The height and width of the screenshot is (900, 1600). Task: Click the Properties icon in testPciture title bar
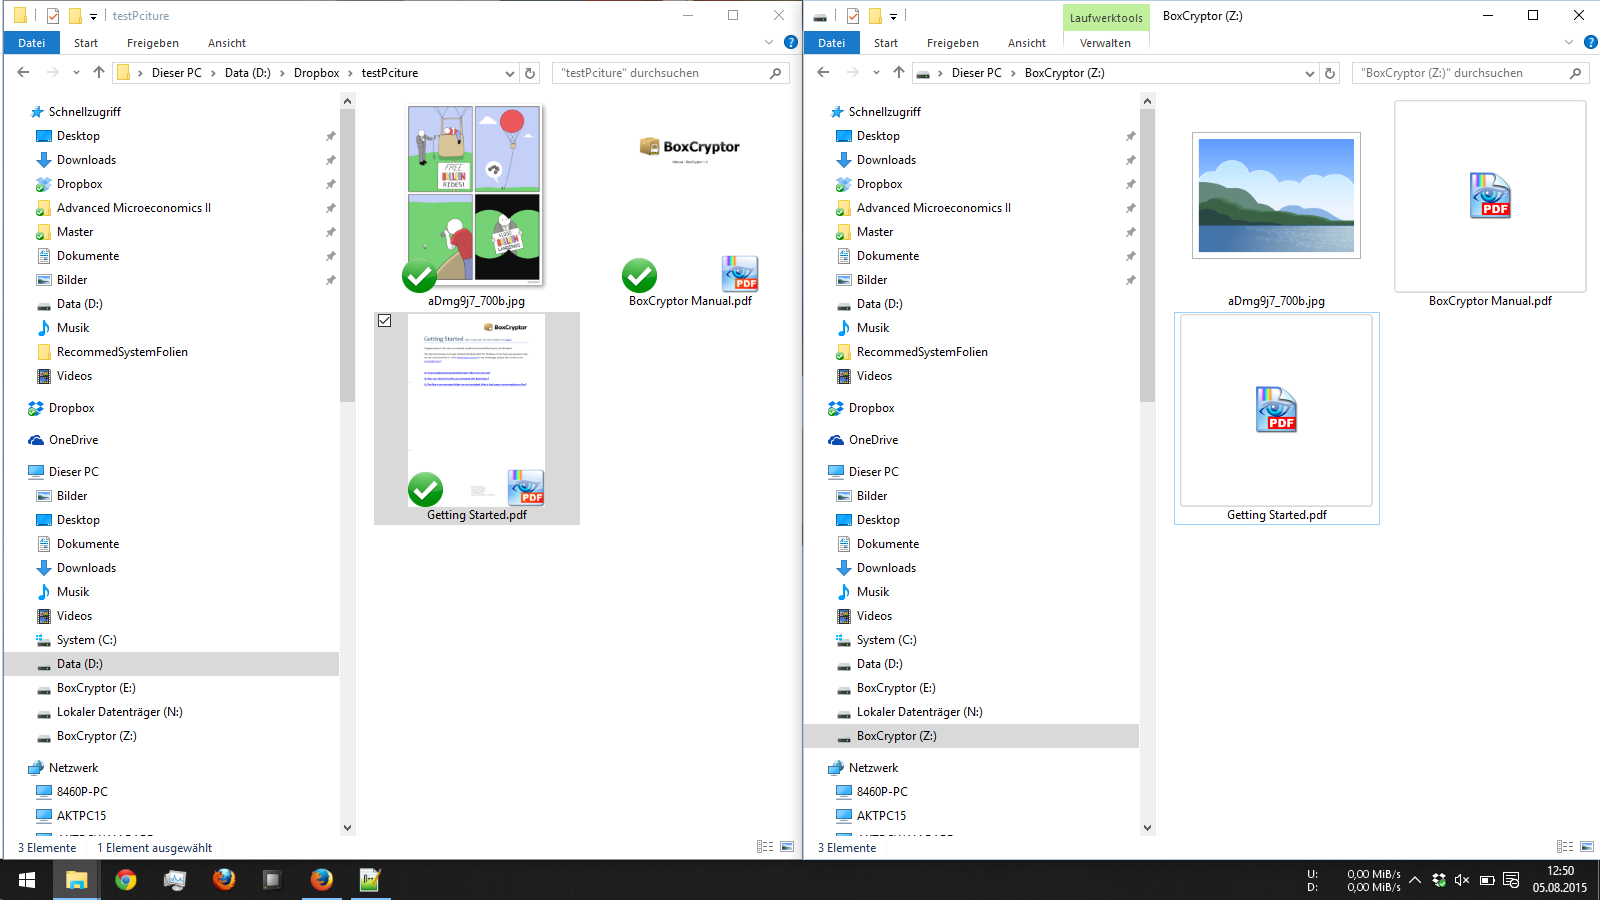[53, 16]
